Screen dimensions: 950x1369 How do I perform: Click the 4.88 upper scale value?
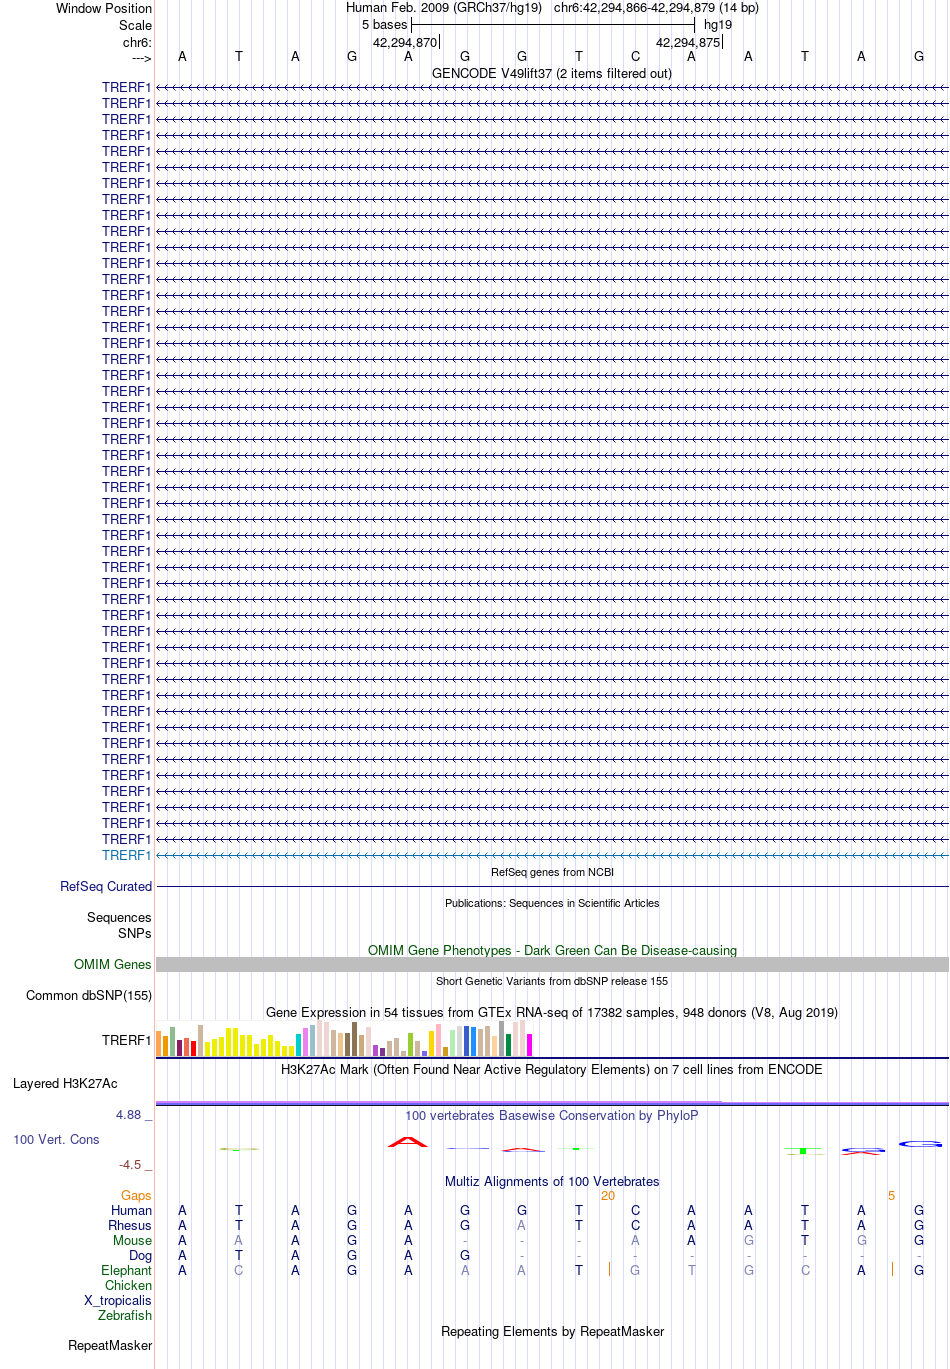[129, 1114]
